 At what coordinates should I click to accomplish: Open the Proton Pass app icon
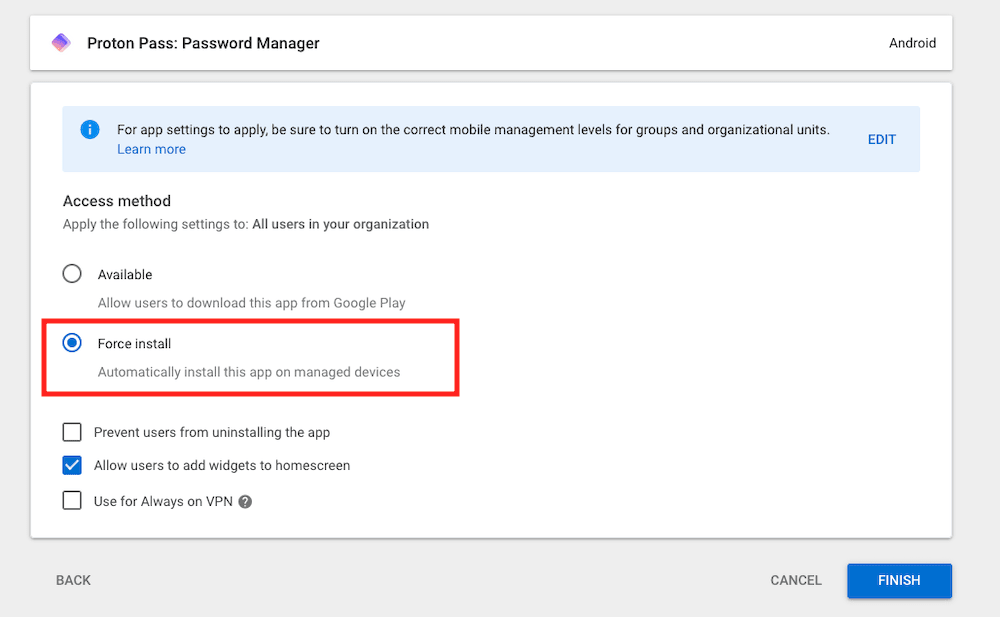pyautogui.click(x=61, y=42)
